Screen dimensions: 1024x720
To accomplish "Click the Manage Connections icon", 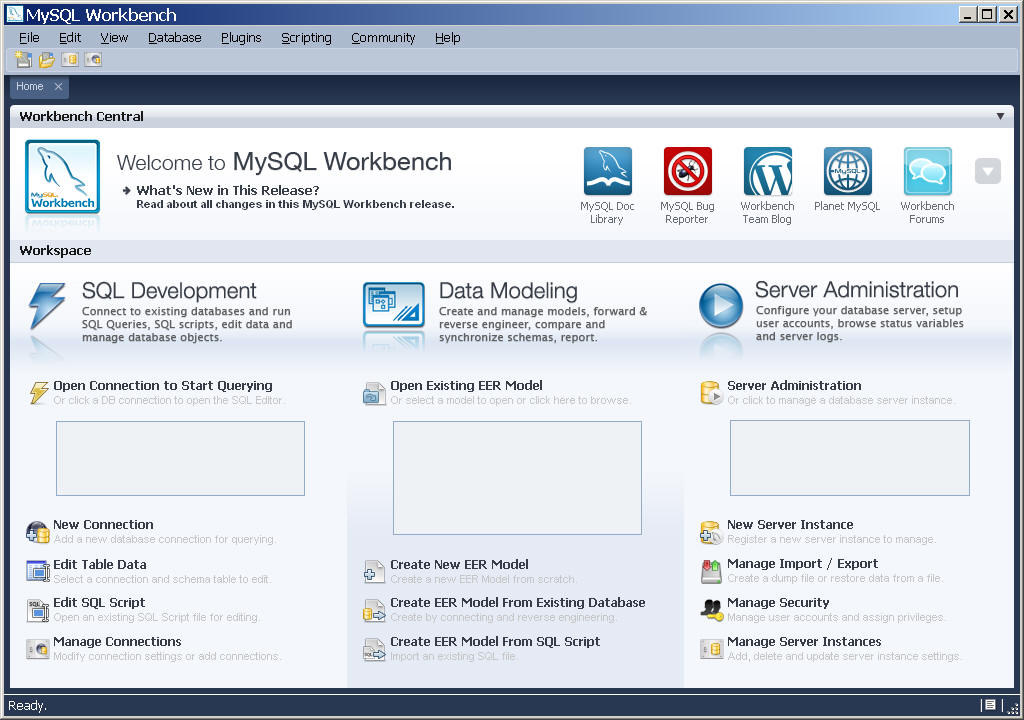I will [x=38, y=649].
